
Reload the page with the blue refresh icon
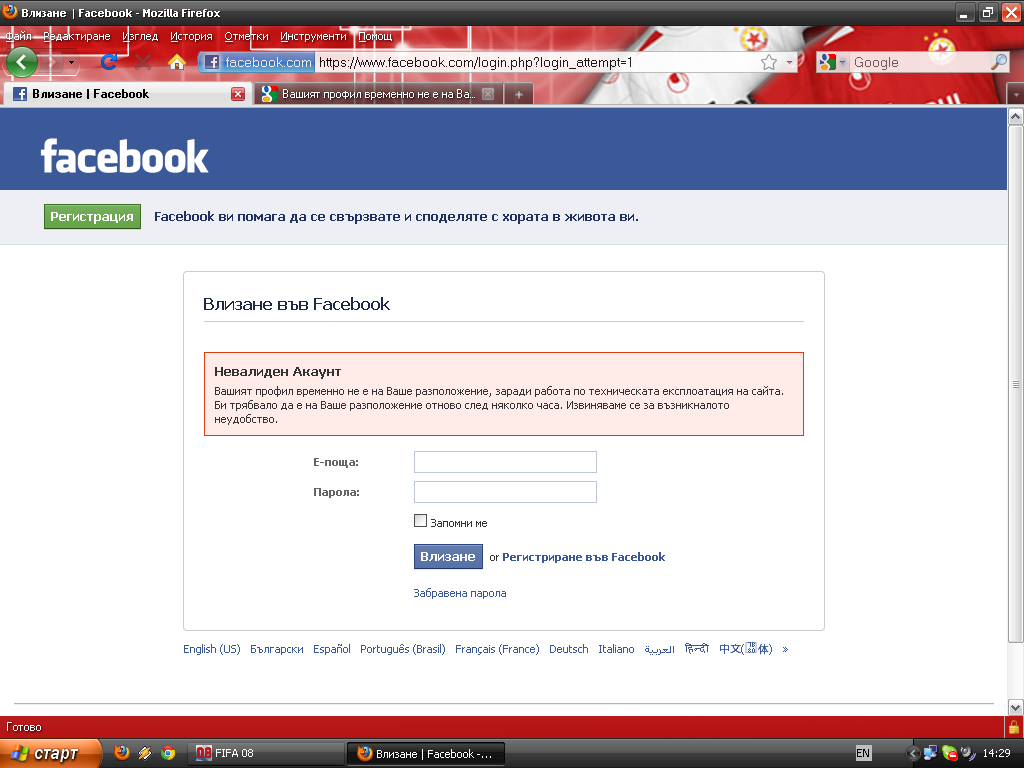109,62
